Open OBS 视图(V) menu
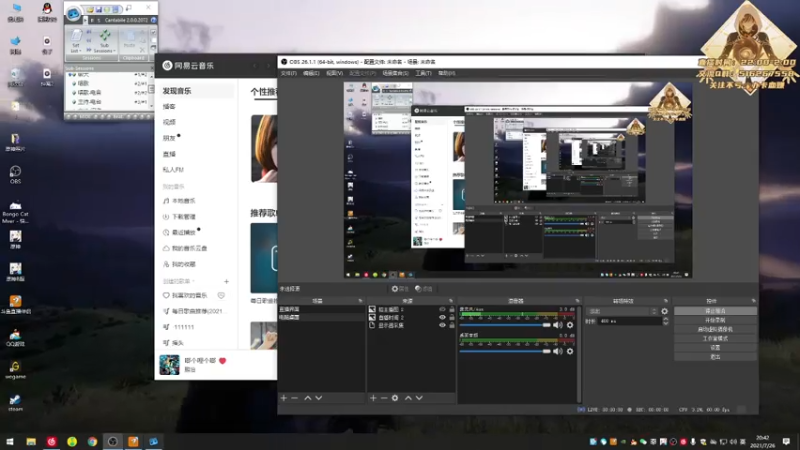This screenshot has width=800, height=450. [334, 73]
